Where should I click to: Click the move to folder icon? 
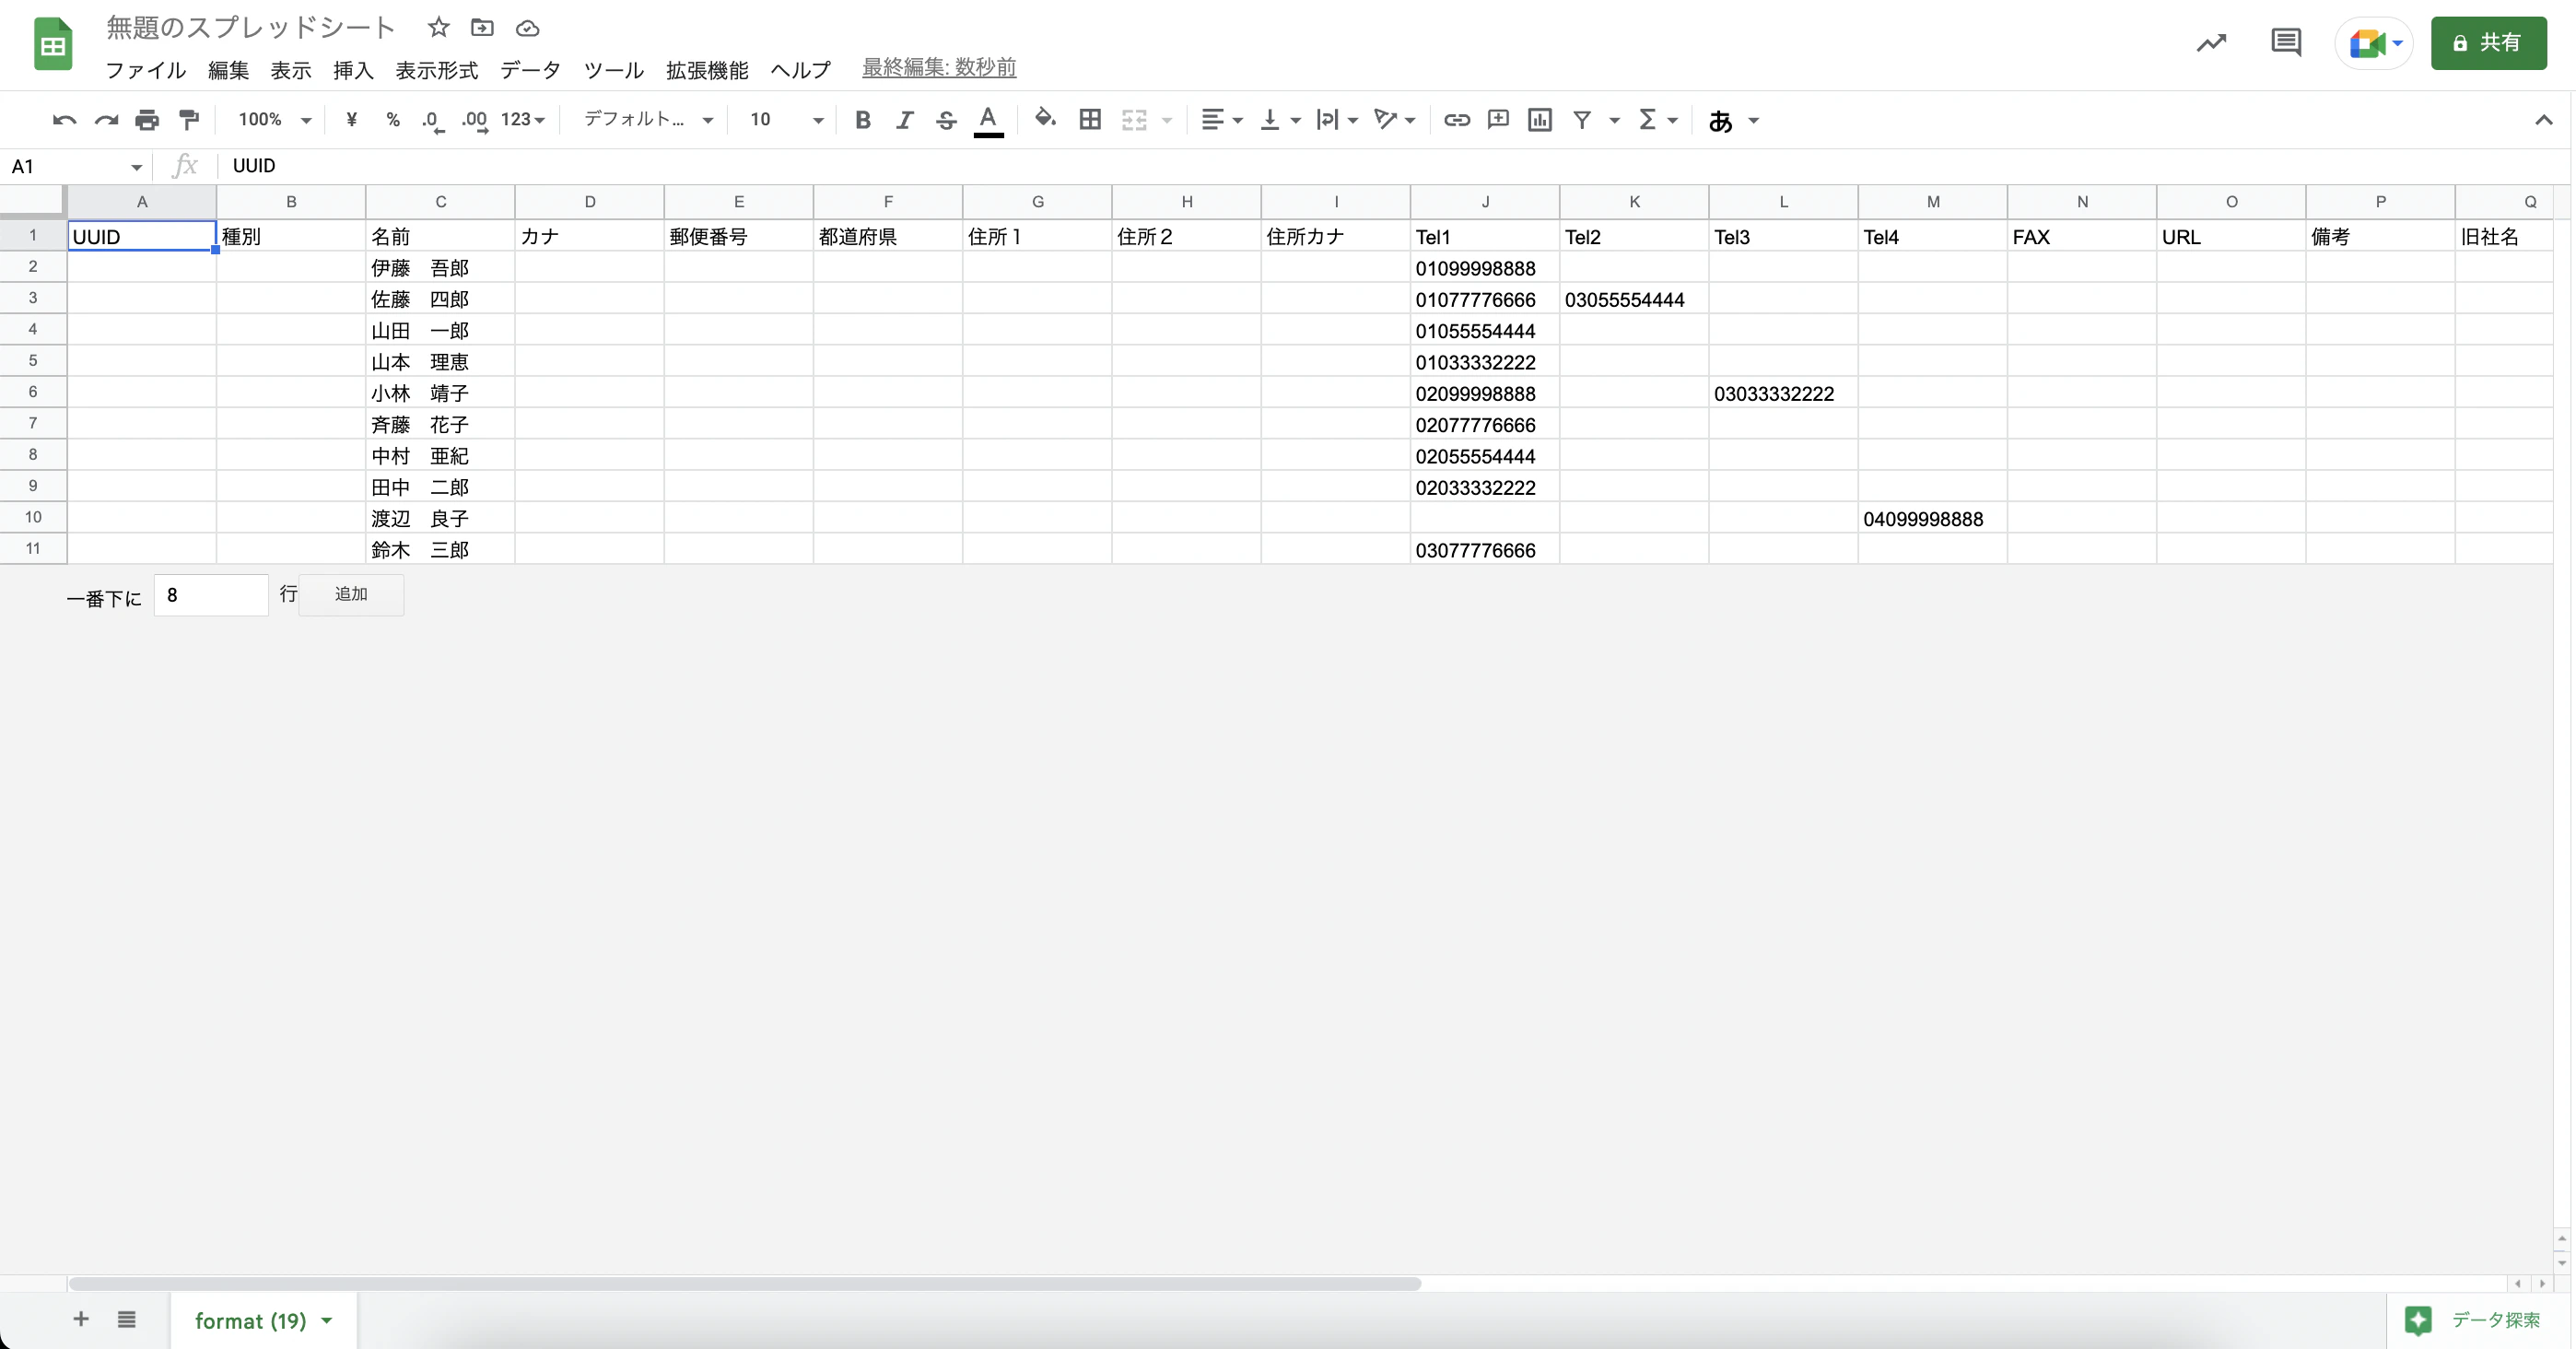pos(482,27)
